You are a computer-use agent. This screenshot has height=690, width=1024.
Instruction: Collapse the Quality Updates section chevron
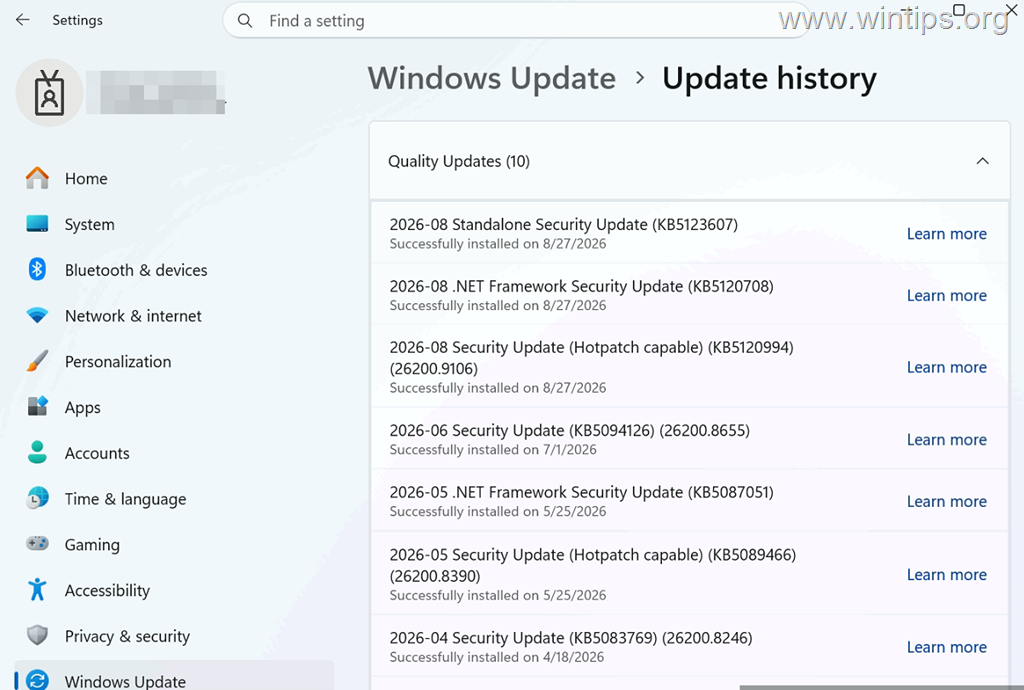[982, 161]
